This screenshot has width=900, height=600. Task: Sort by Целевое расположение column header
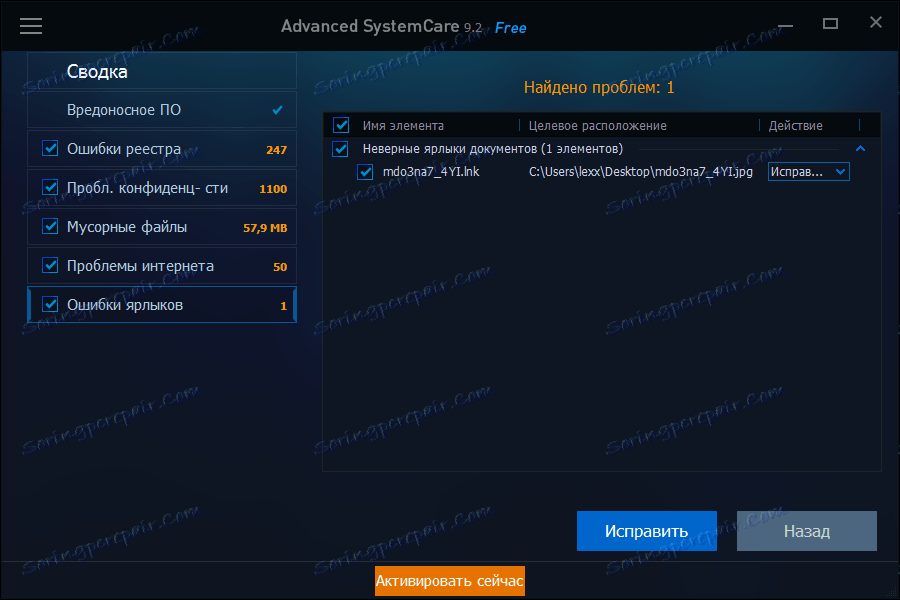(598, 126)
